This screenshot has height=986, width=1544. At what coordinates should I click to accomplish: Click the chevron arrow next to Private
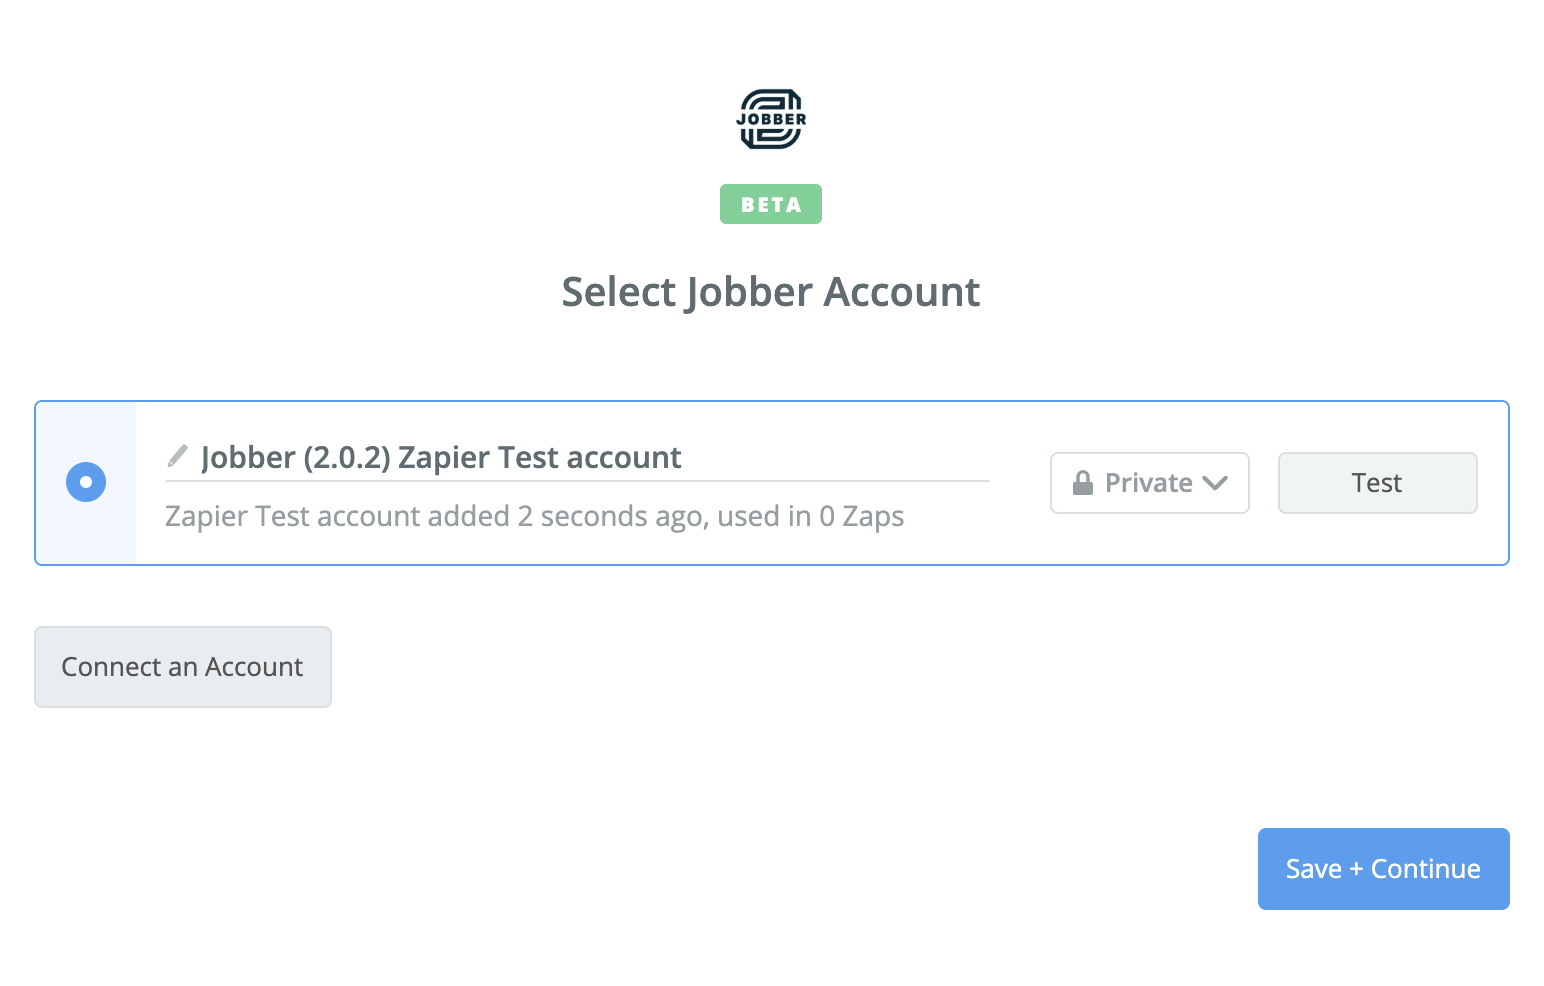point(1215,483)
